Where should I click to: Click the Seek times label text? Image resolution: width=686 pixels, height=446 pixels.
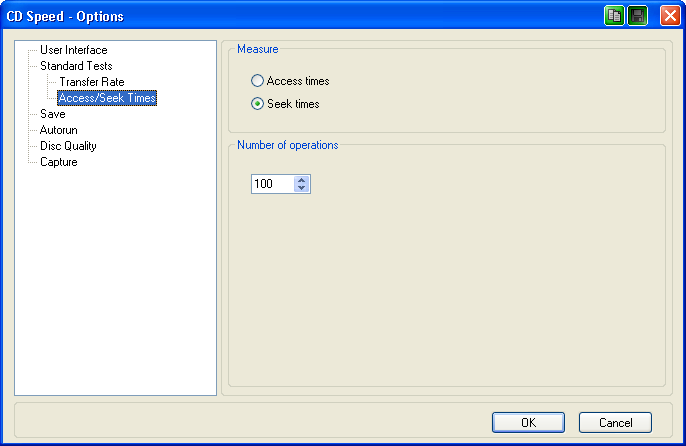point(293,104)
